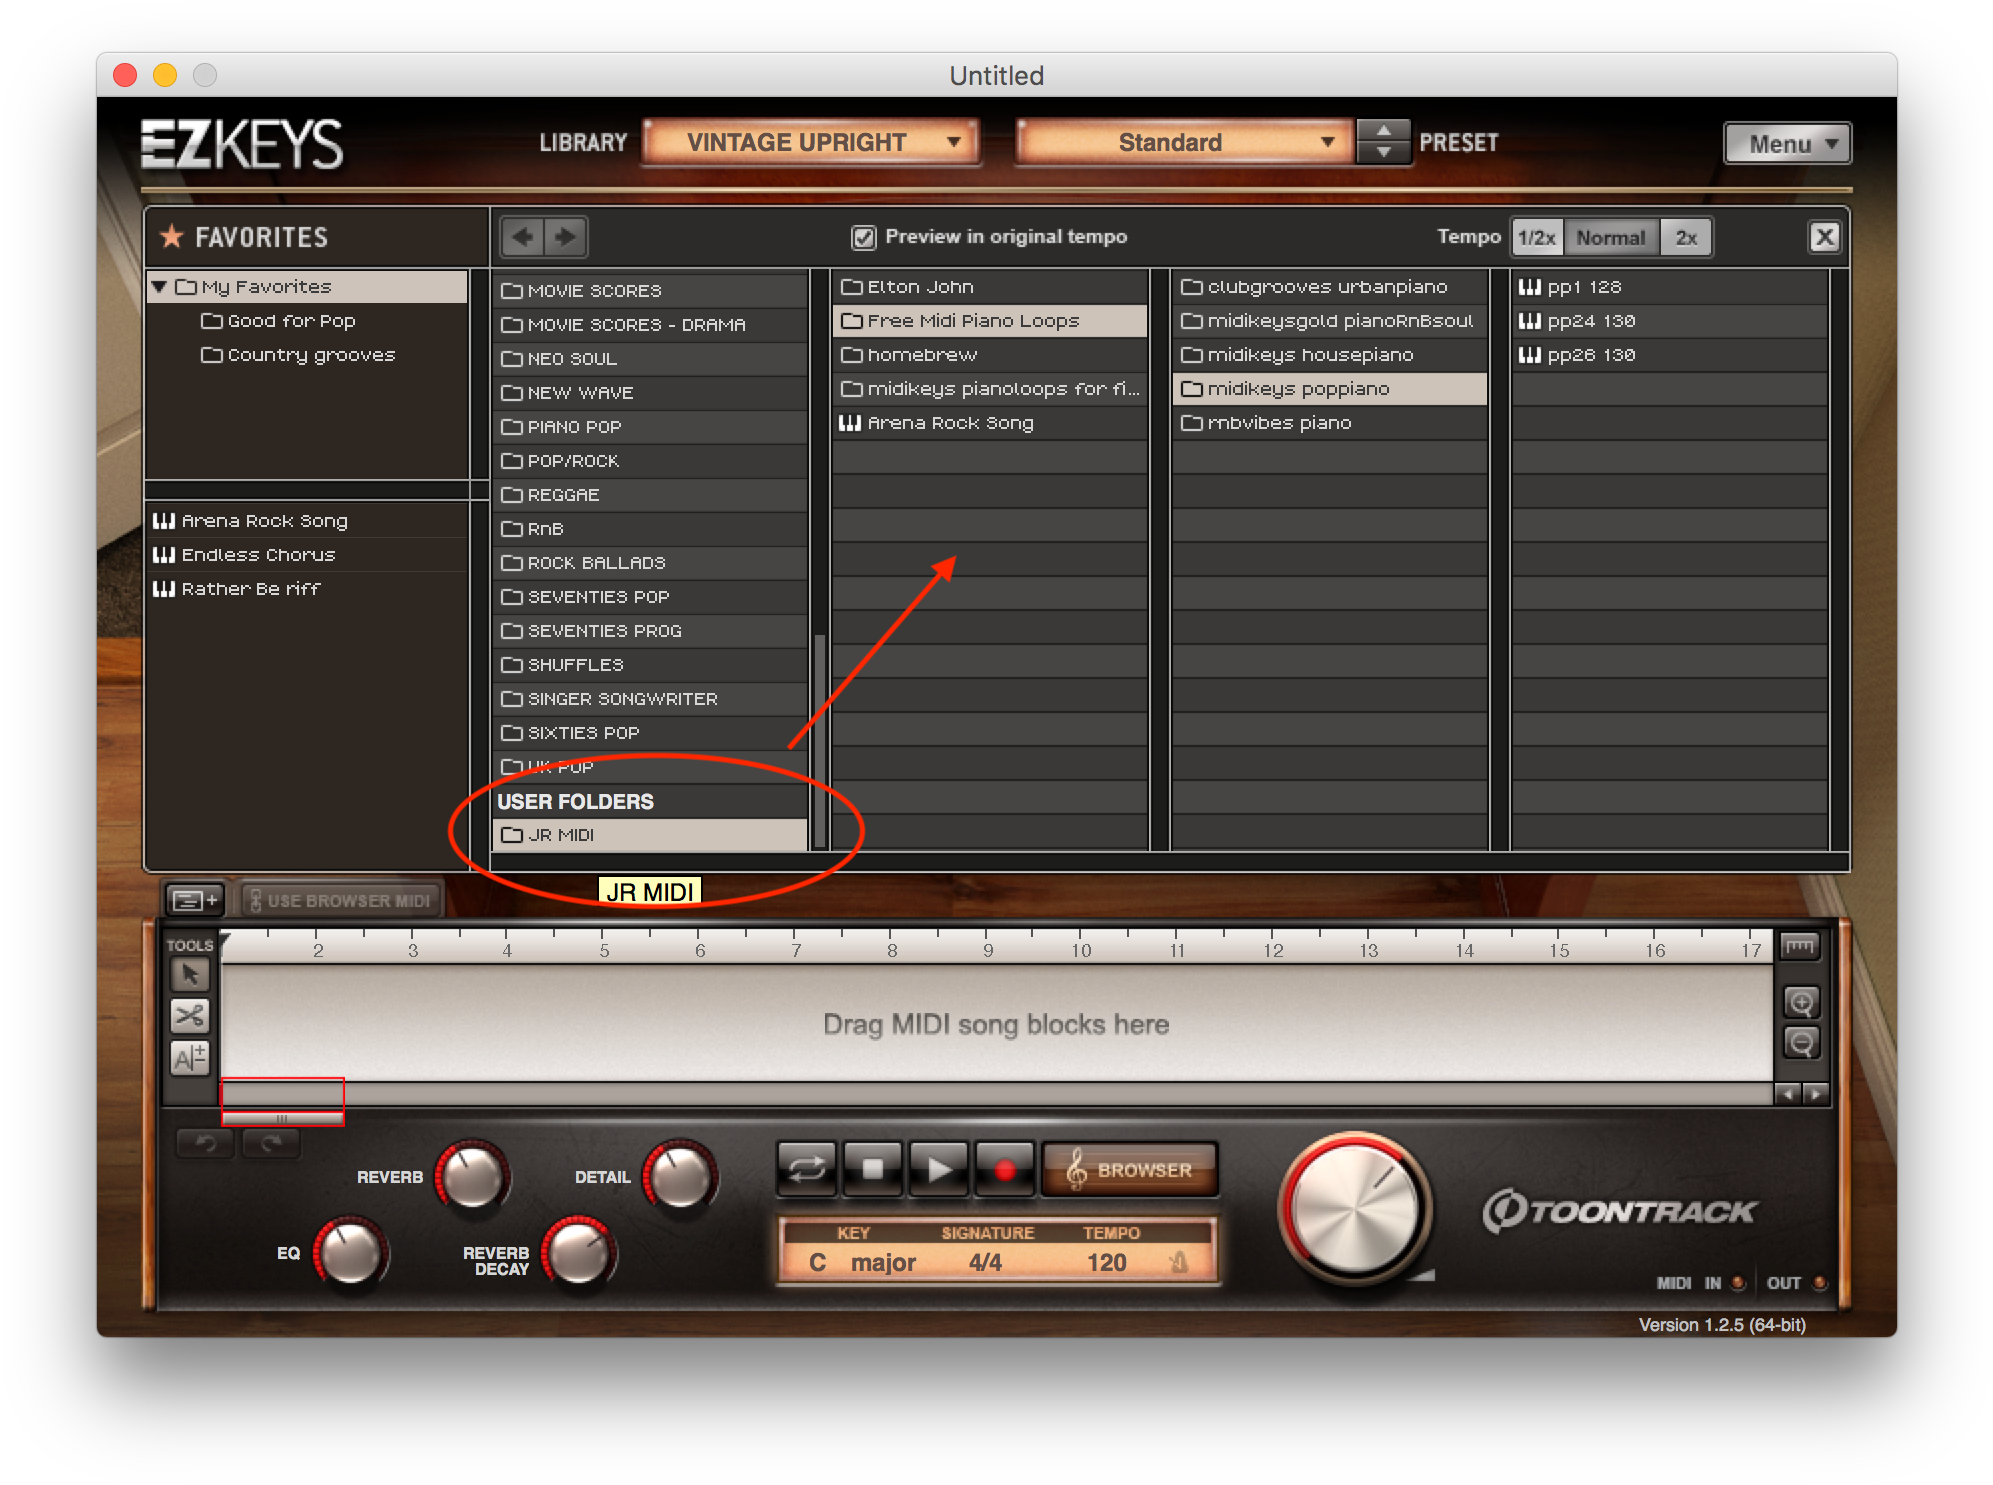Zoom out on the song track
The image size is (1993, 1485).
(1801, 1043)
